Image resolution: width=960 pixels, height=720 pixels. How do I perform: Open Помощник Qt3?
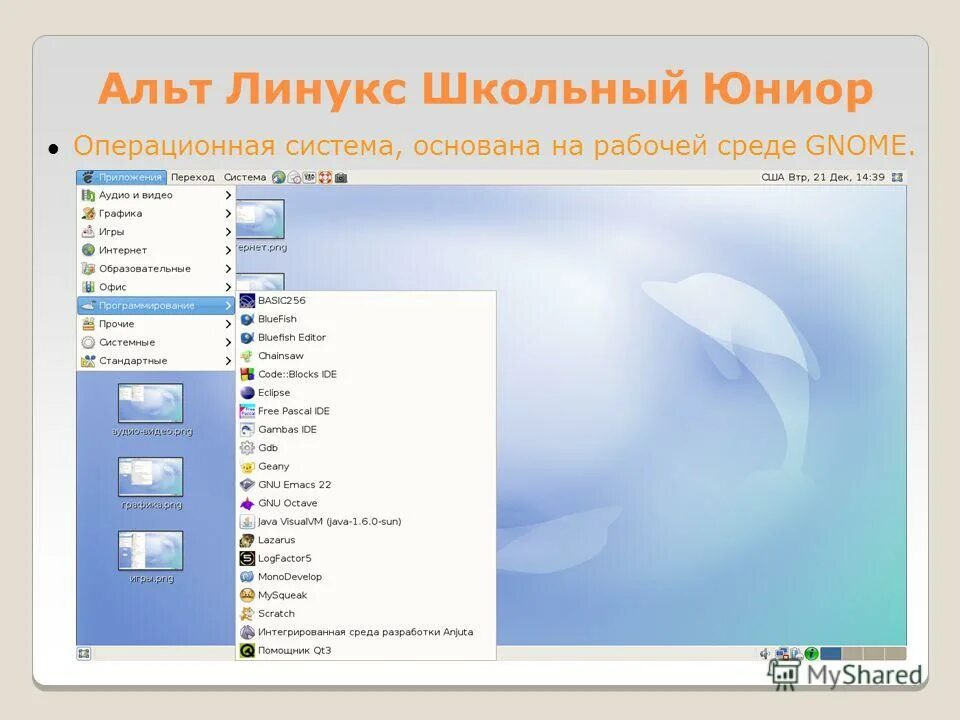366,650
